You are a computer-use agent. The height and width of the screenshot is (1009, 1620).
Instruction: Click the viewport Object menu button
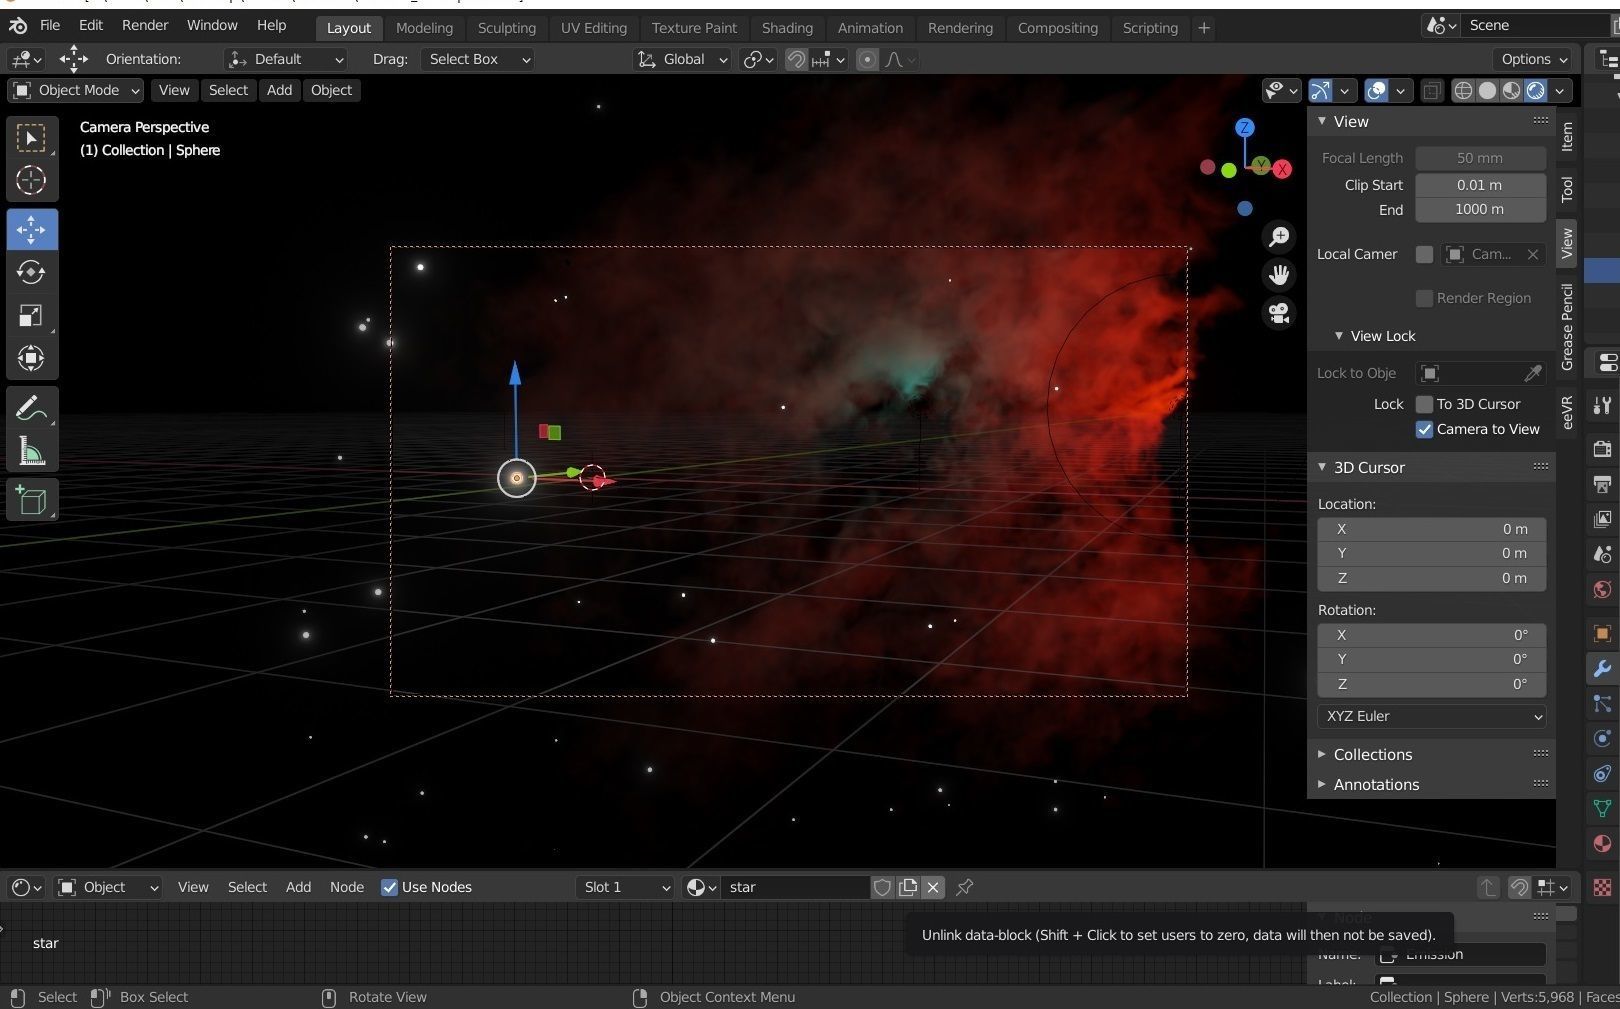click(331, 91)
